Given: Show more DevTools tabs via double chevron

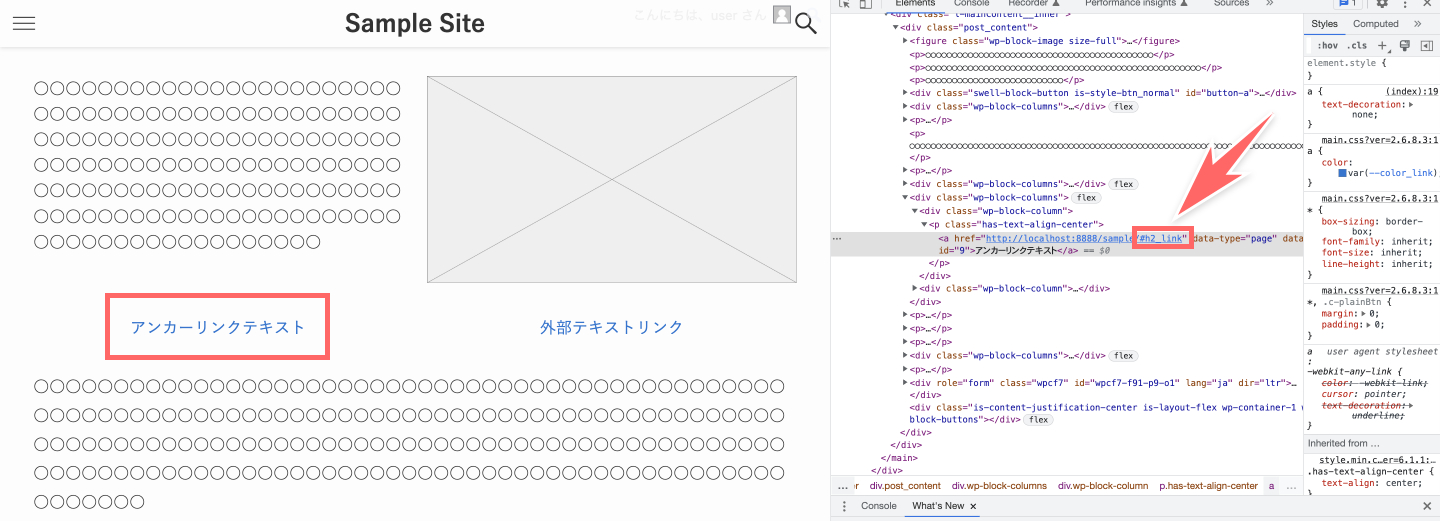Looking at the screenshot, I should click(1270, 4).
